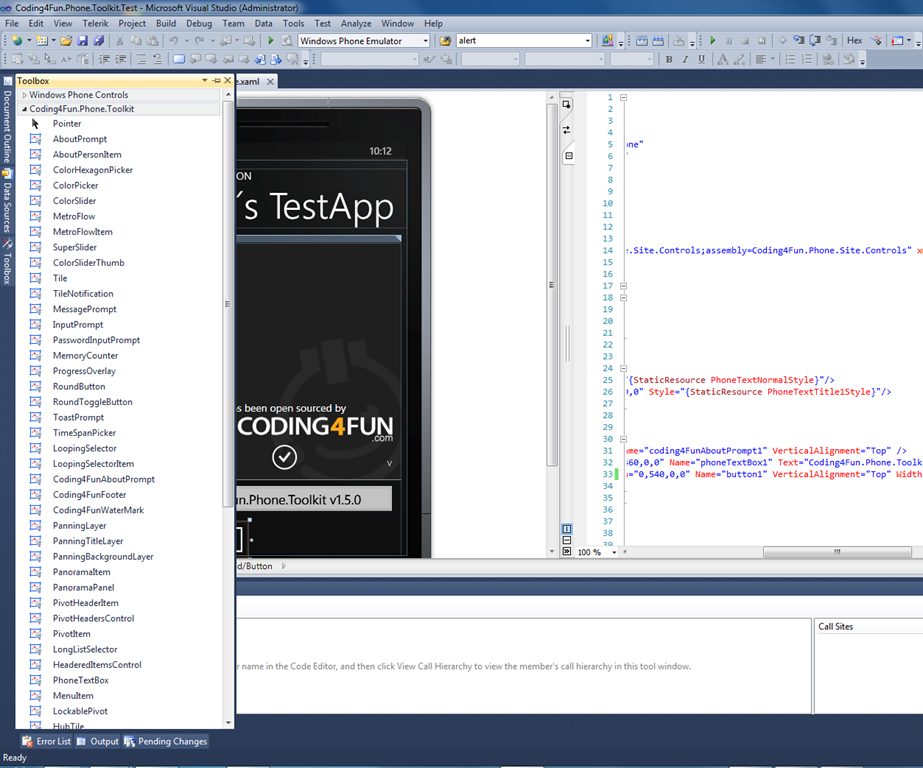
Task: Select RoundButton control in the Toolbox
Action: pyautogui.click(x=78, y=387)
